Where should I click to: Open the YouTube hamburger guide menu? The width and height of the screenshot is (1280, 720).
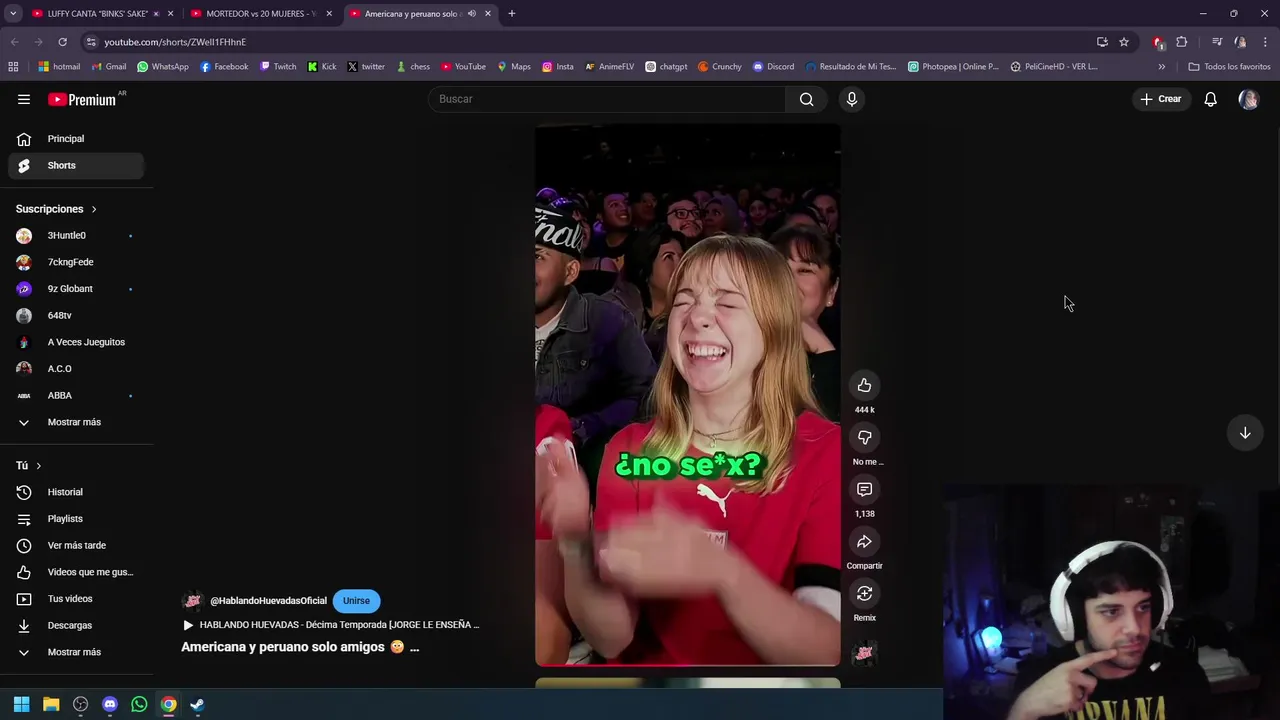tap(24, 99)
